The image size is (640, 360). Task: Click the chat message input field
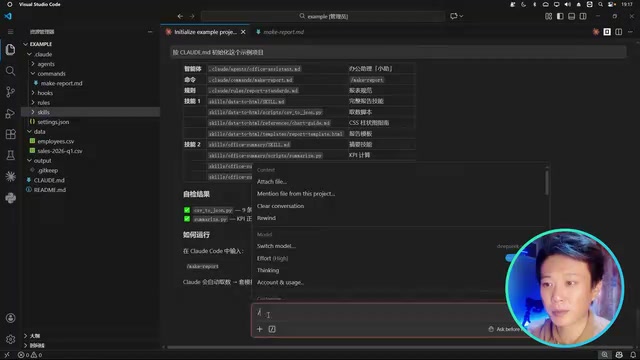380,313
